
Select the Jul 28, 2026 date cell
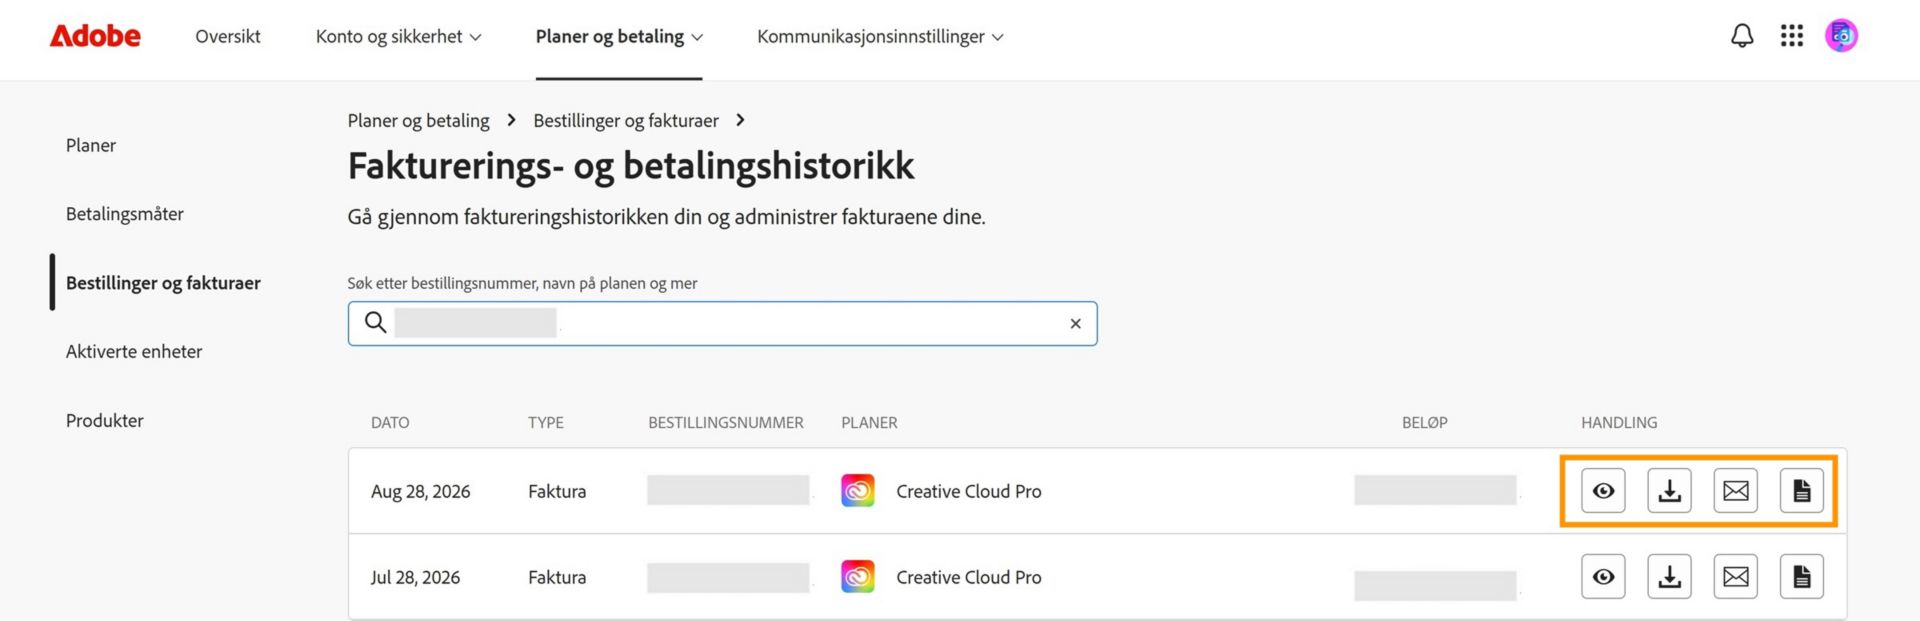tap(415, 577)
